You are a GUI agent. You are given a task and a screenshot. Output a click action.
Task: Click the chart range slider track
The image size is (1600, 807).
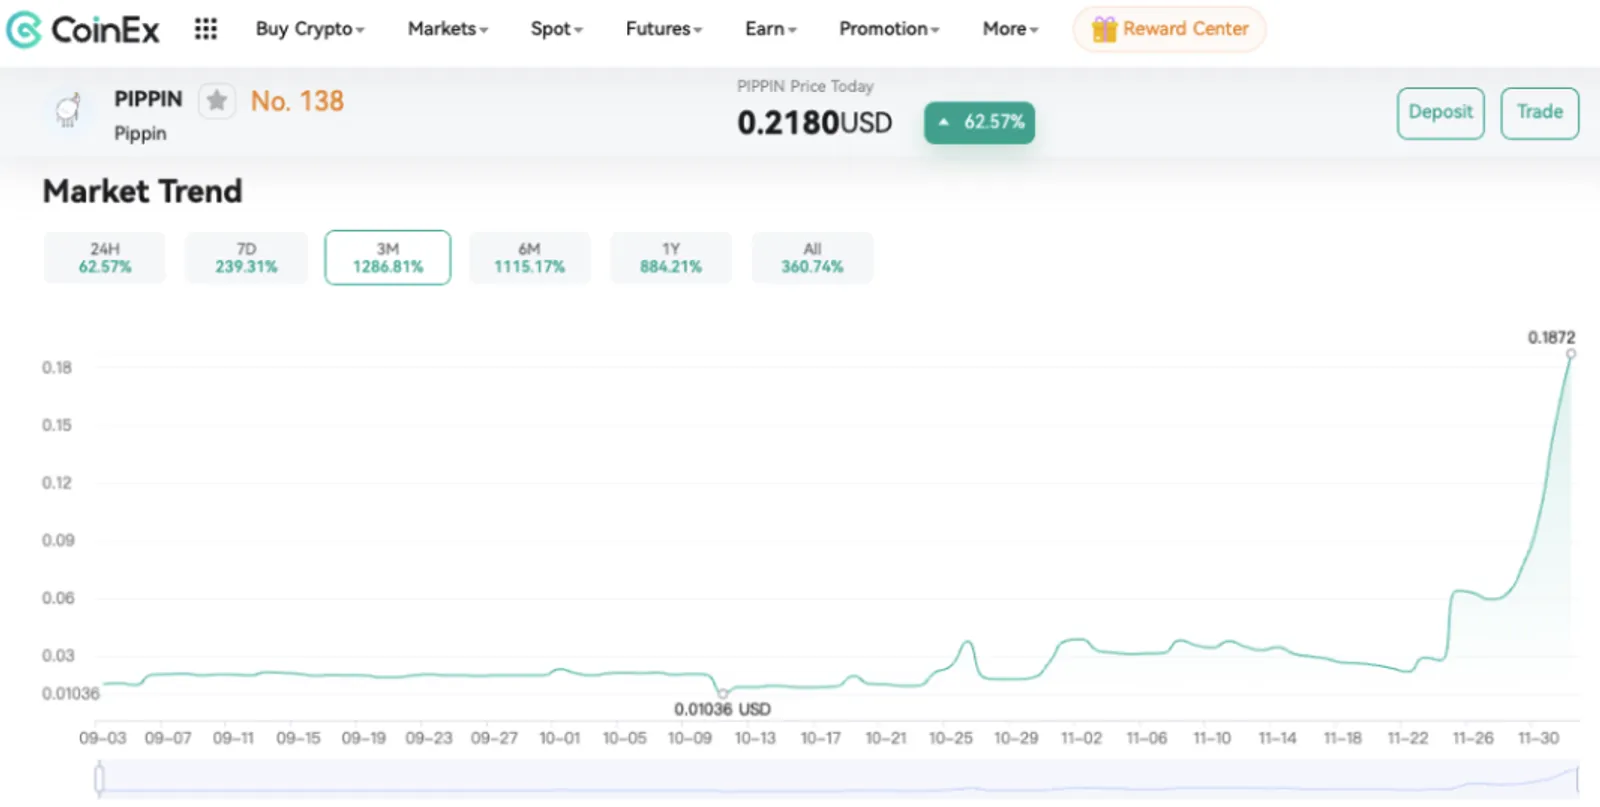tap(838, 778)
